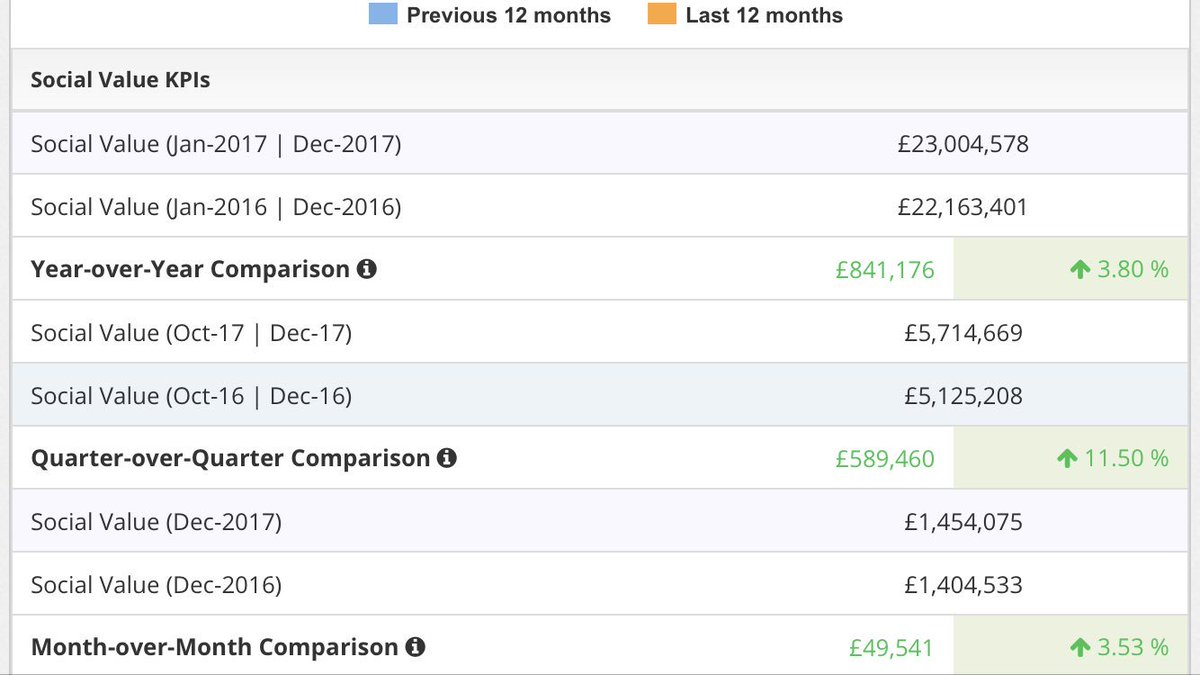Click the Previous 12 months legend label

coord(509,15)
